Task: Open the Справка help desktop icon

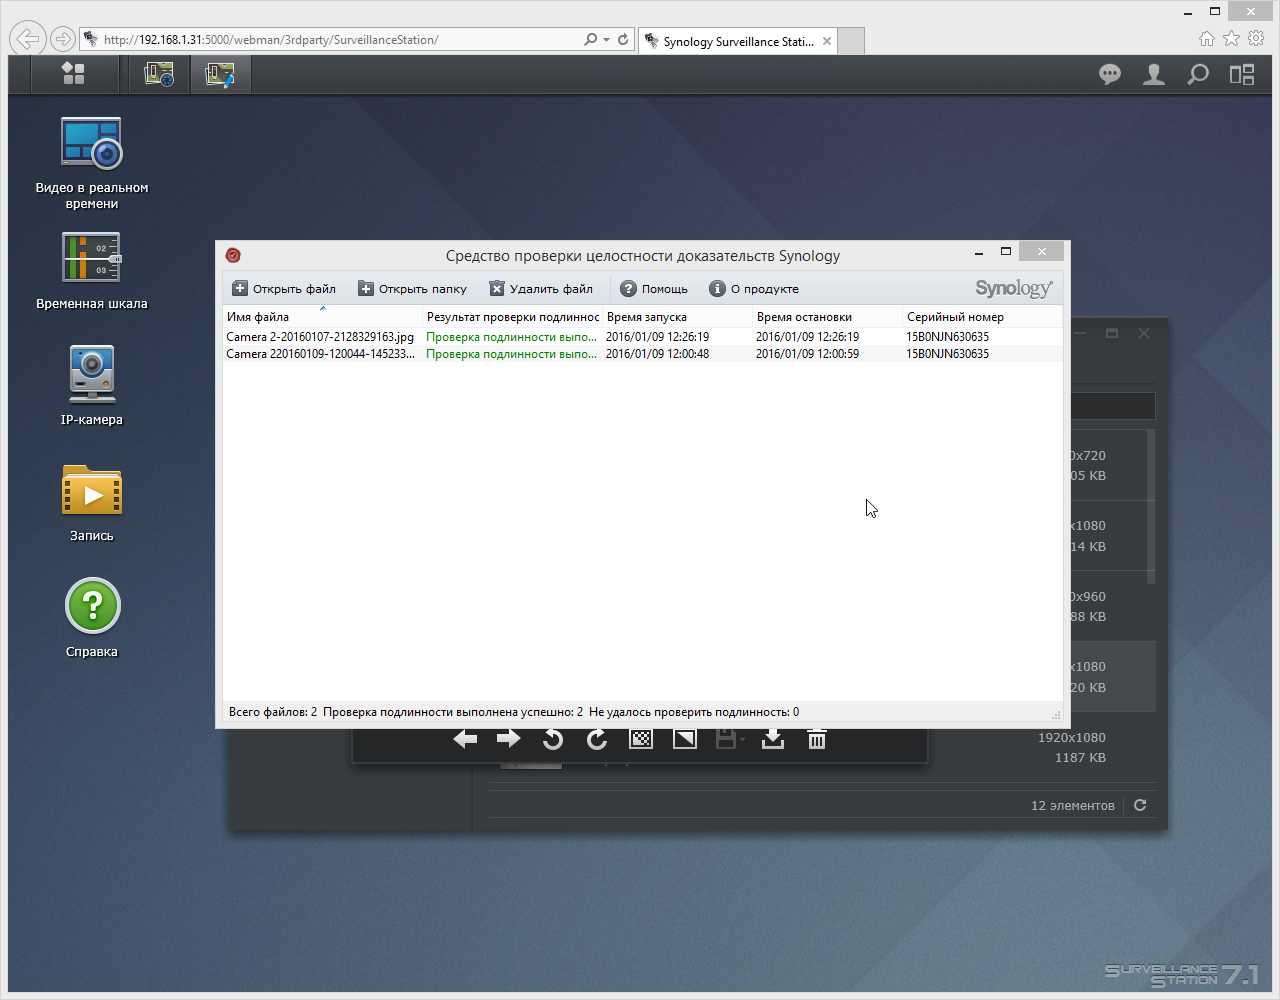Action: pyautogui.click(x=92, y=618)
